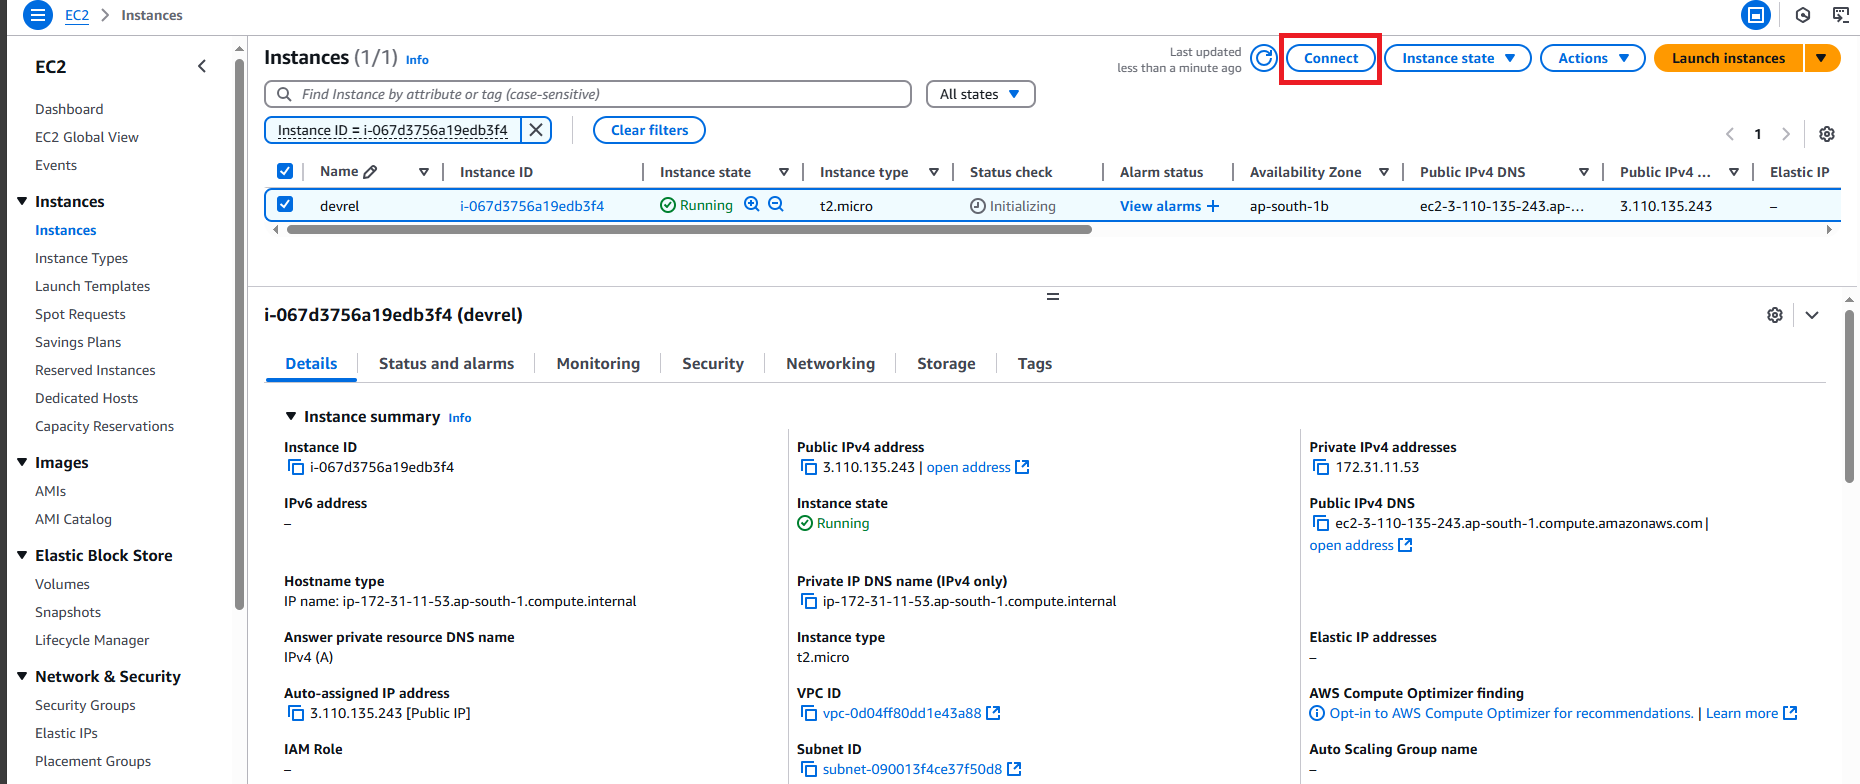Image resolution: width=1860 pixels, height=784 pixels.
Task: Collapse the Instance summary section
Action: click(291, 416)
